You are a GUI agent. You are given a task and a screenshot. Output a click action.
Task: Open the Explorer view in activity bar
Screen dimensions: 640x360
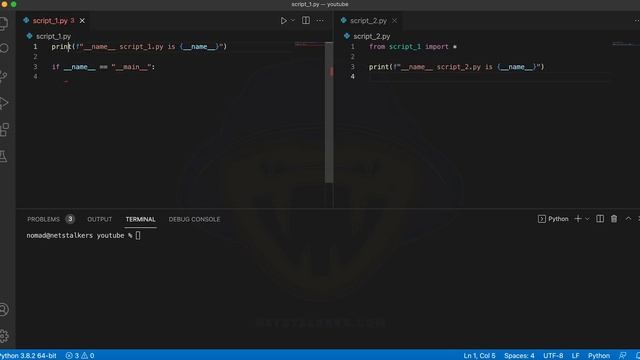click(x=4, y=24)
